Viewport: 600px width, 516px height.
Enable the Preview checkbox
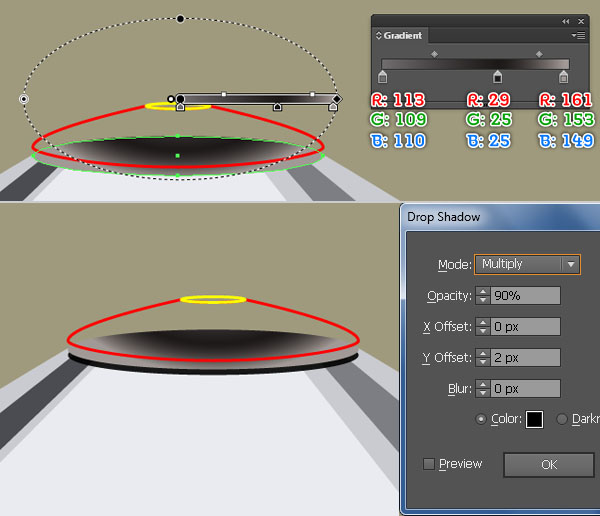click(429, 464)
